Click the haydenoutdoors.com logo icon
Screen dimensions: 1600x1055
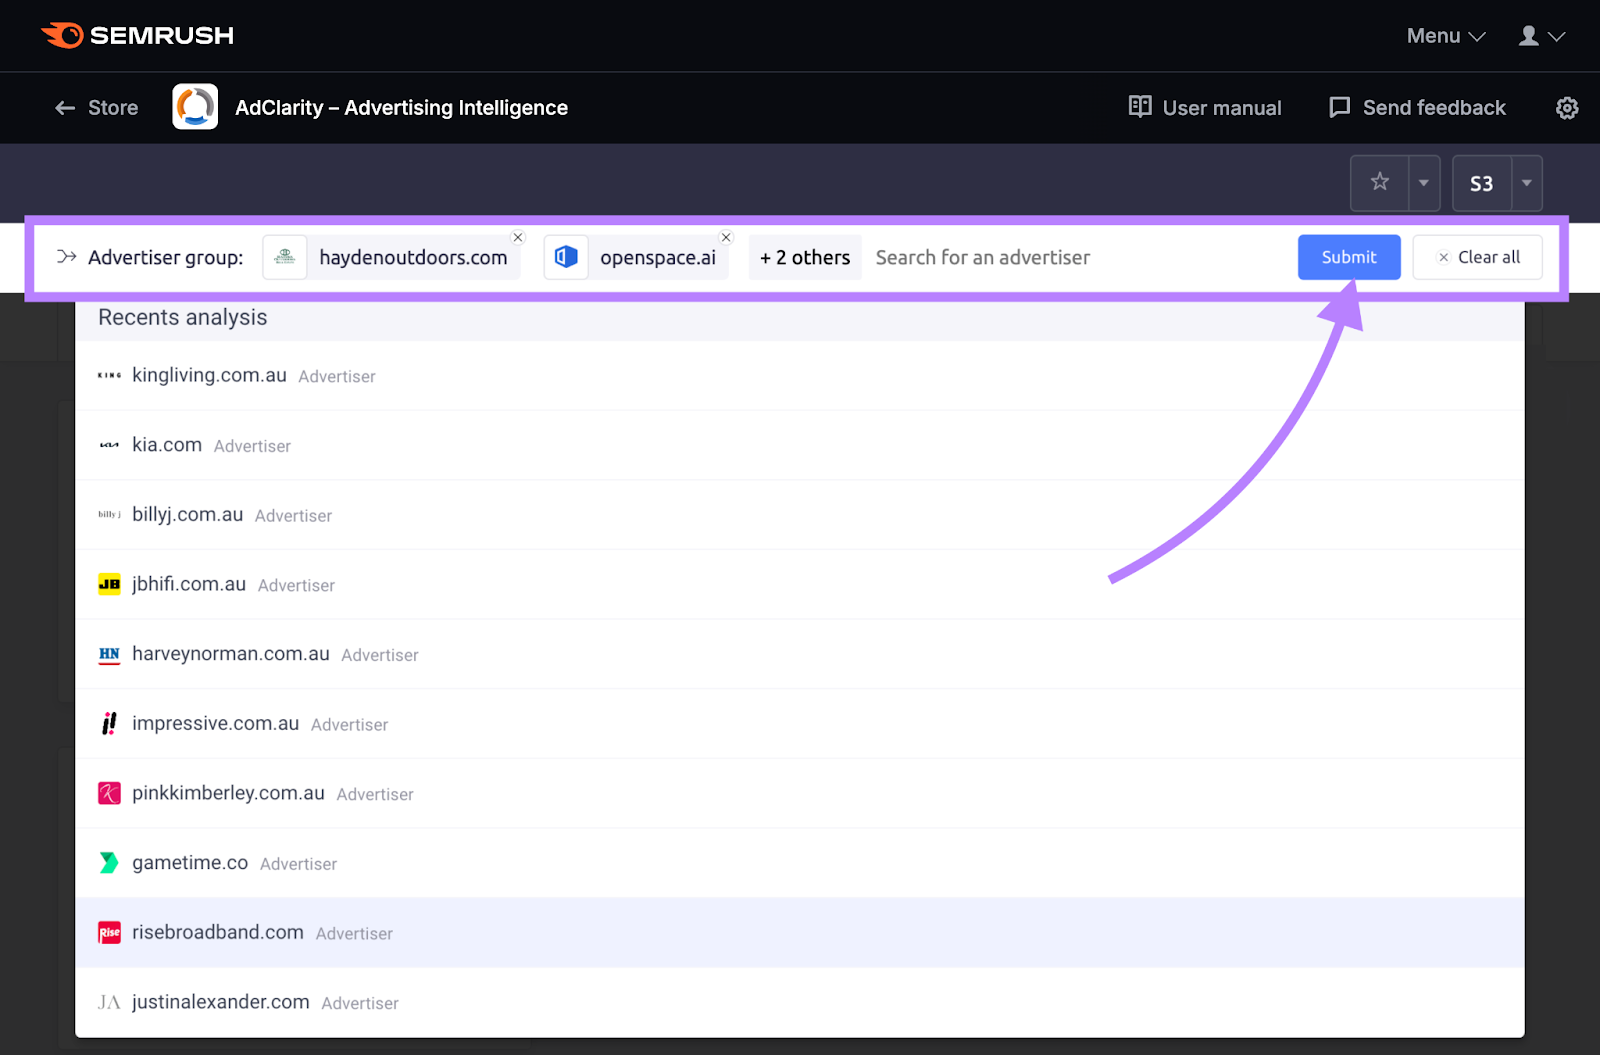(285, 258)
